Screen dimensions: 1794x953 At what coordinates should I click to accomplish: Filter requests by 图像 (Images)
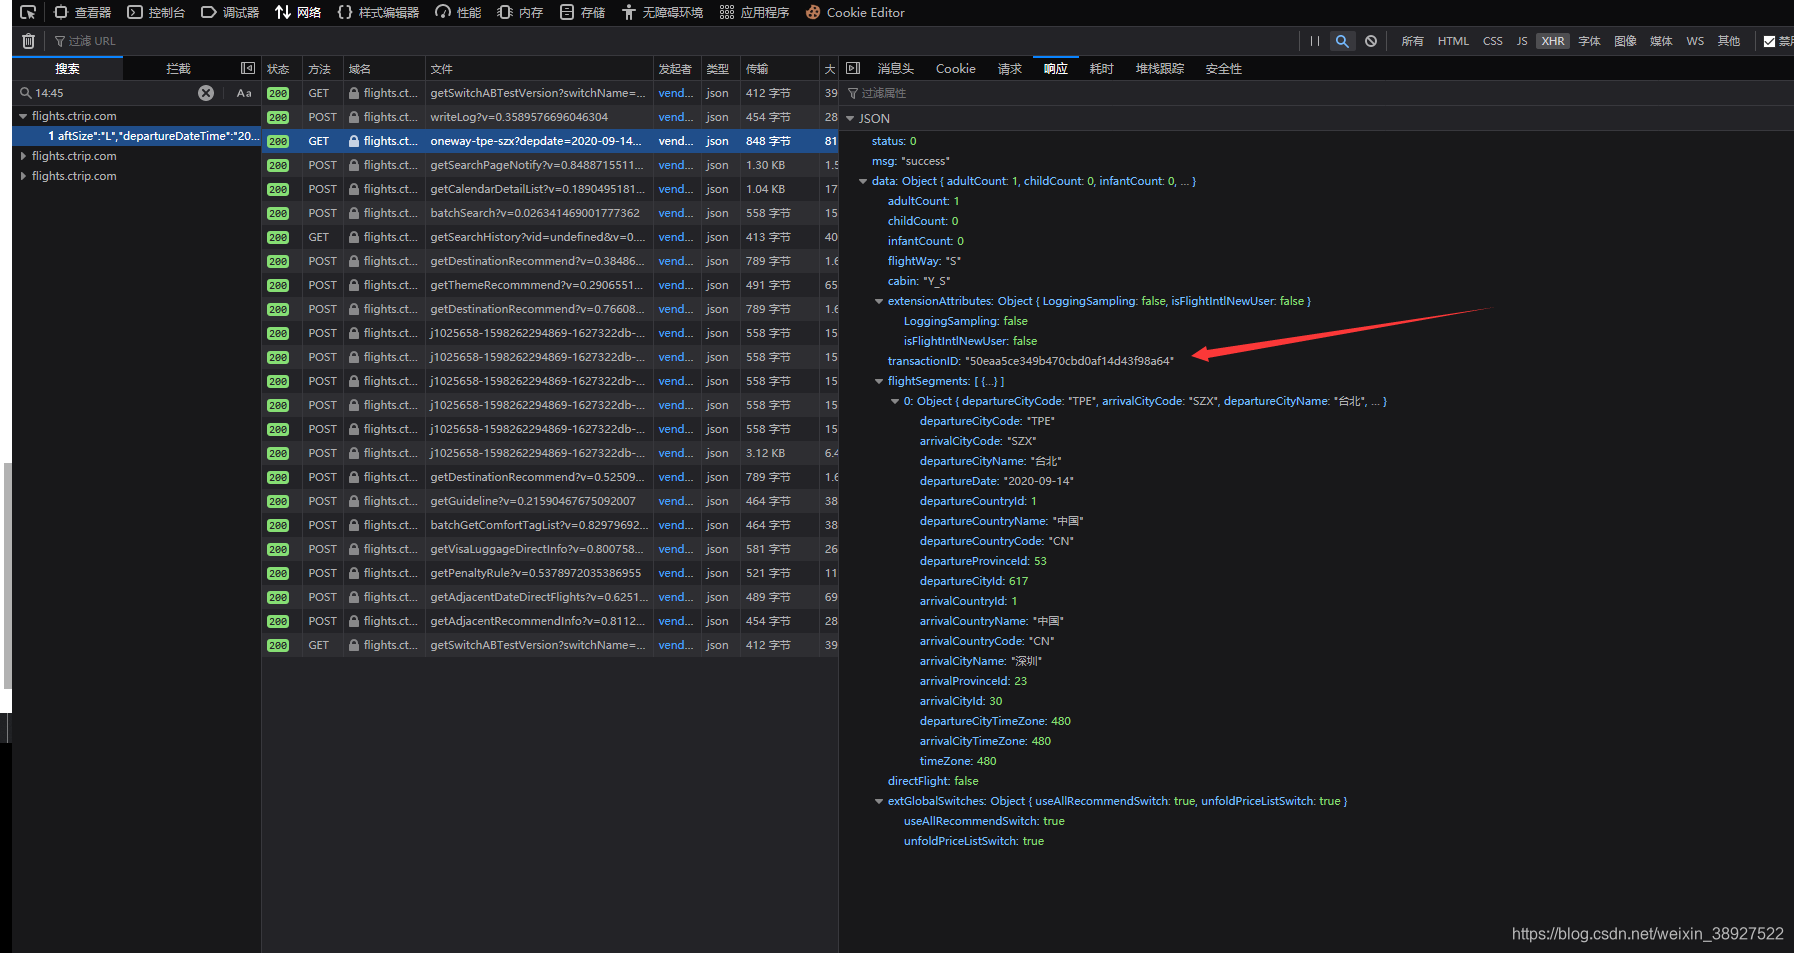(x=1625, y=41)
